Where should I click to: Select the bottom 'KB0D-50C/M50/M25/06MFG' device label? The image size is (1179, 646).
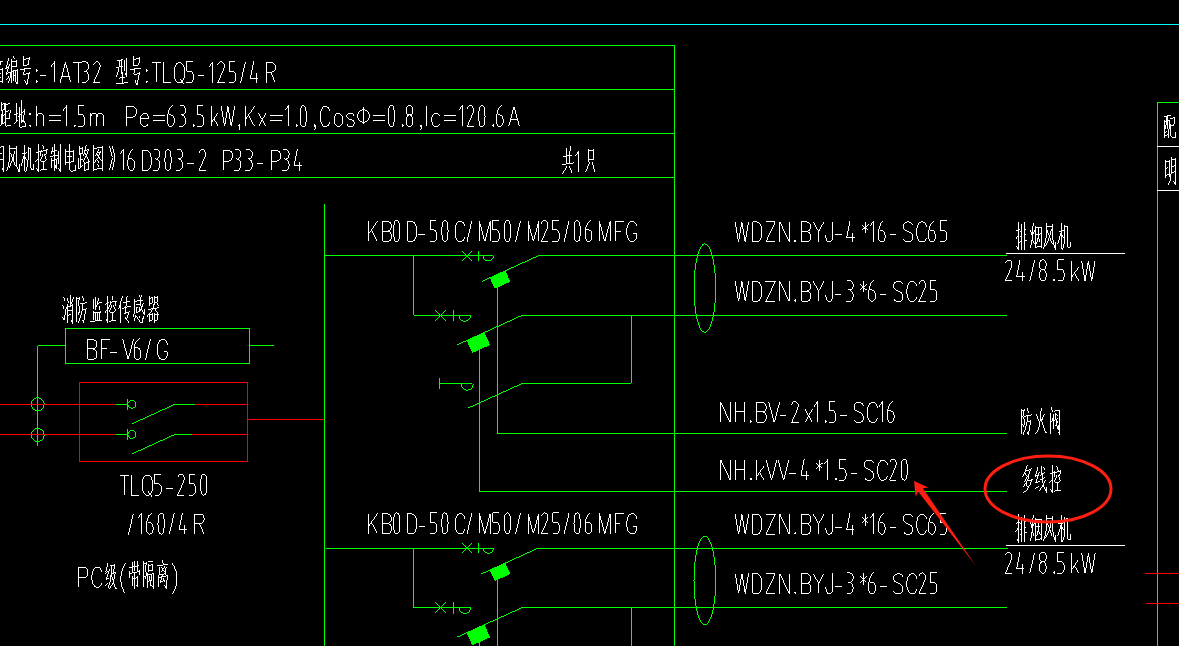[502, 523]
